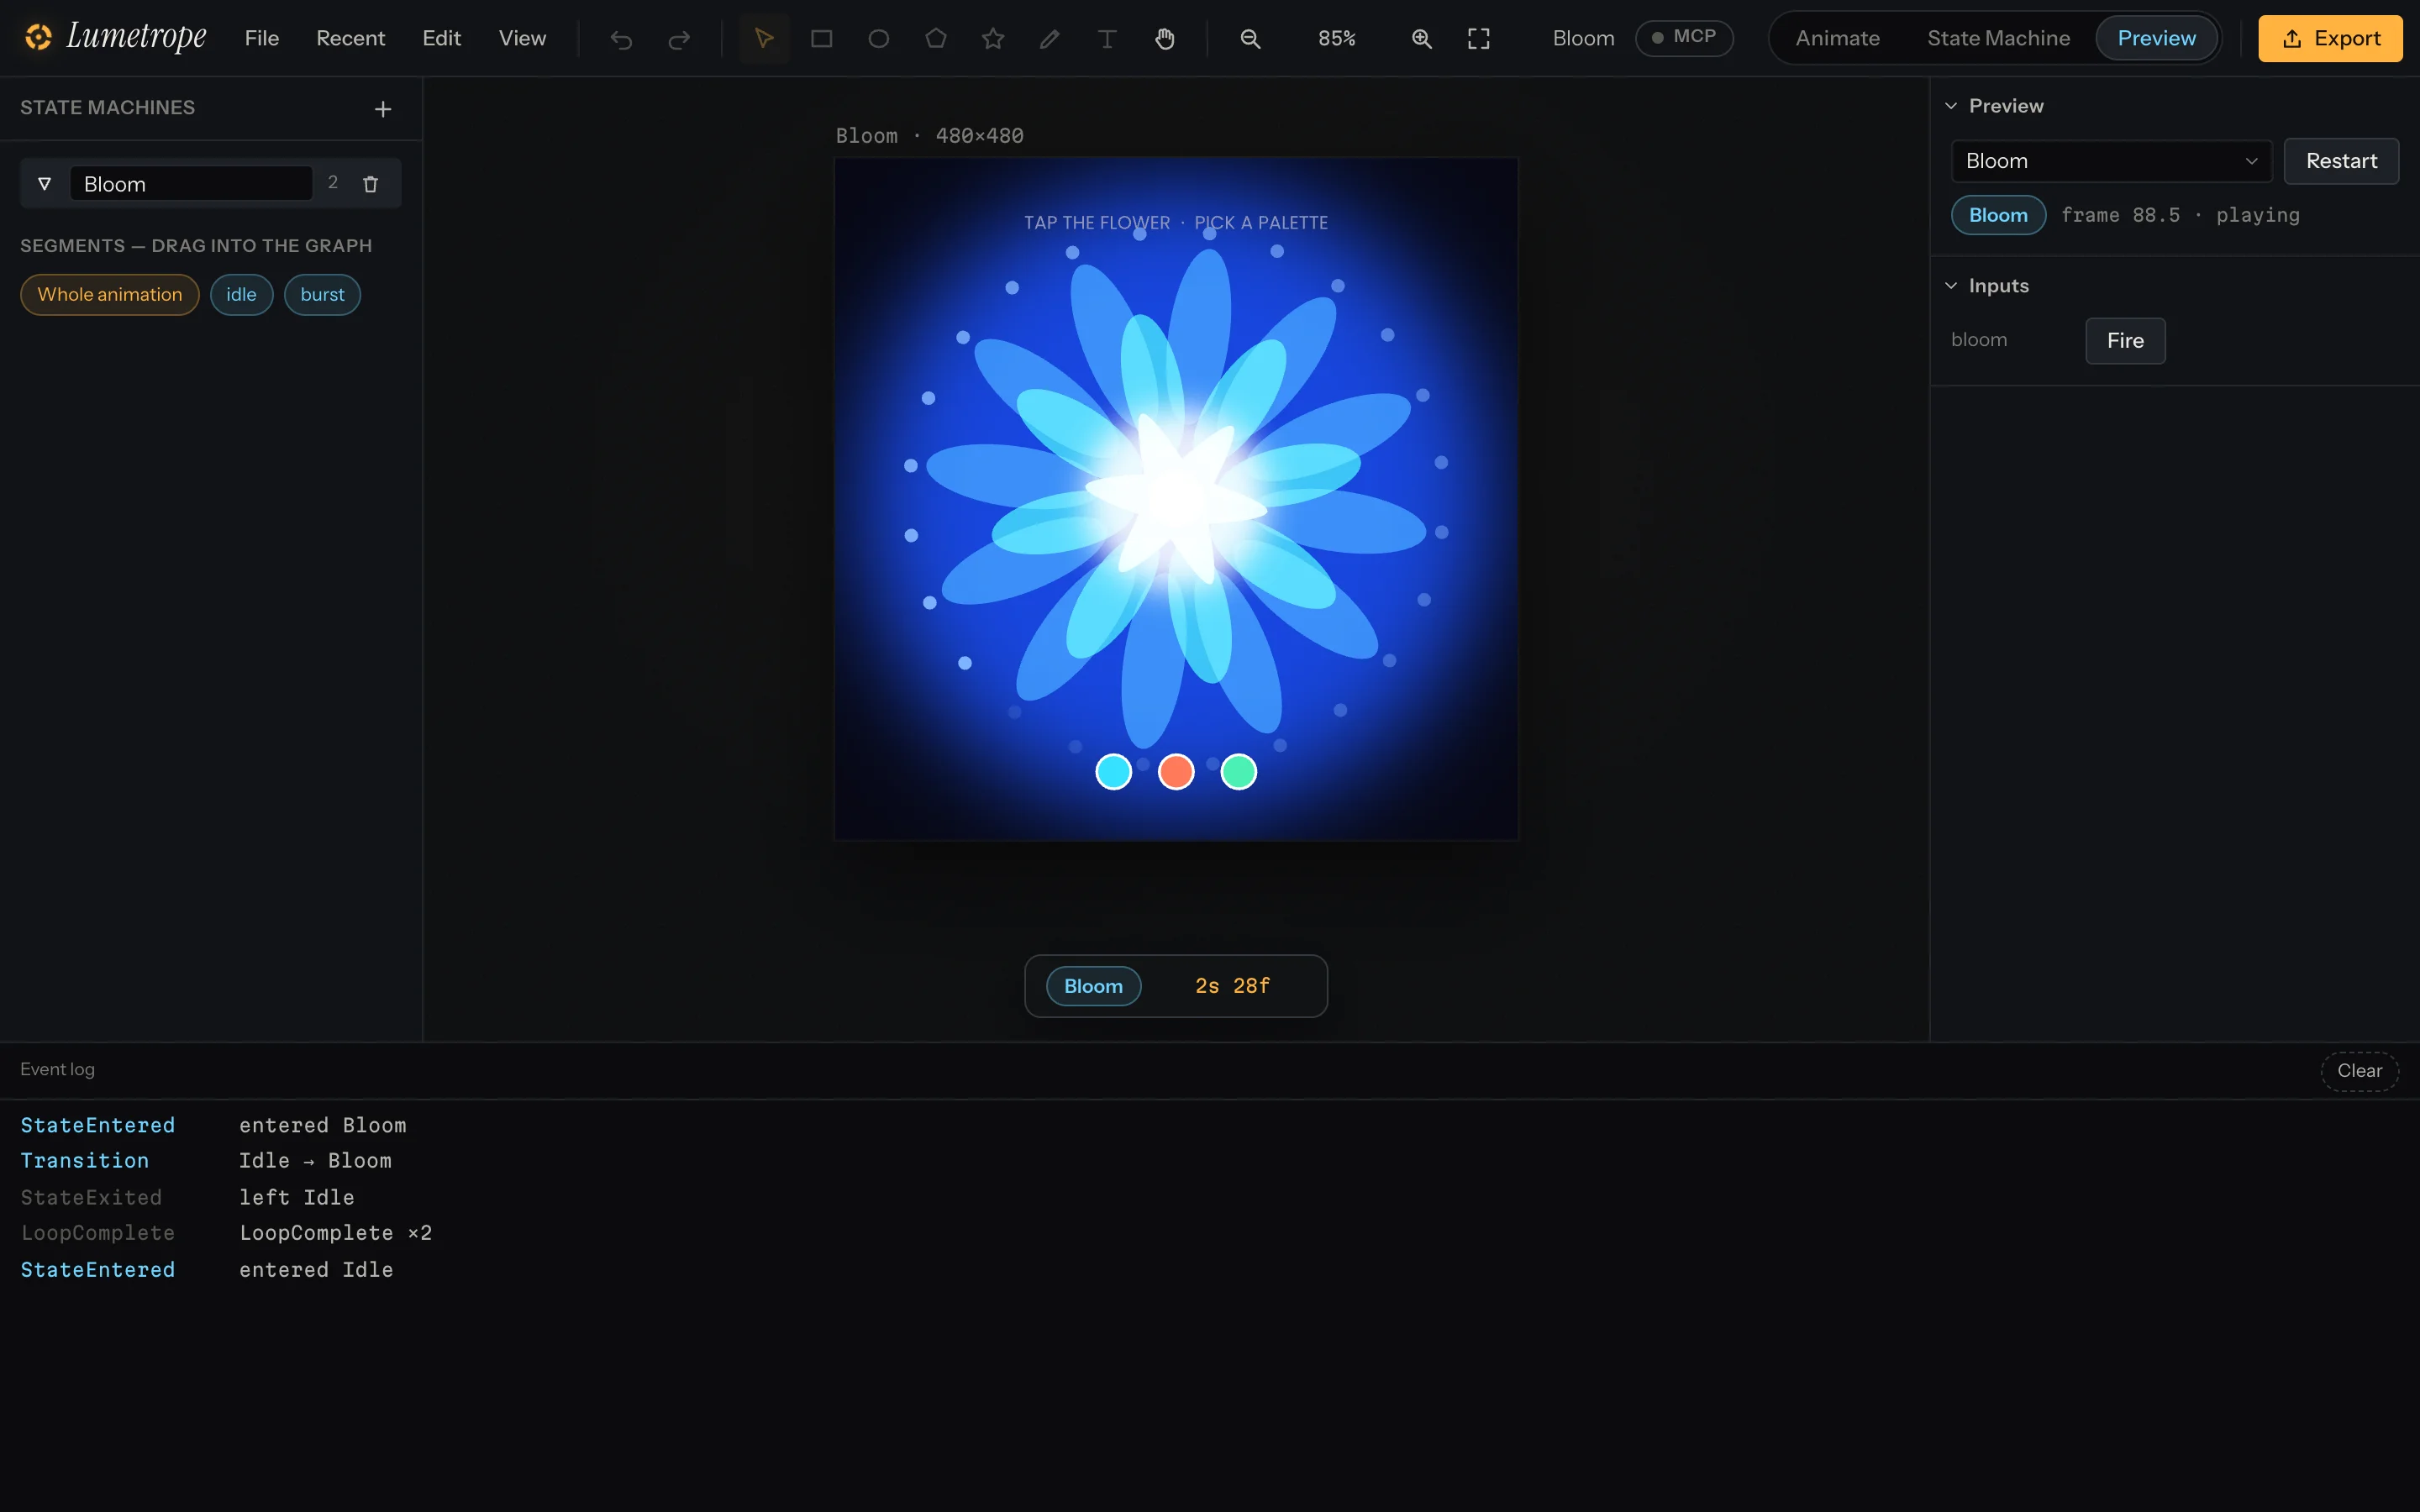Viewport: 2420px width, 1512px height.
Task: Pick the green palette swatch
Action: click(1238, 772)
